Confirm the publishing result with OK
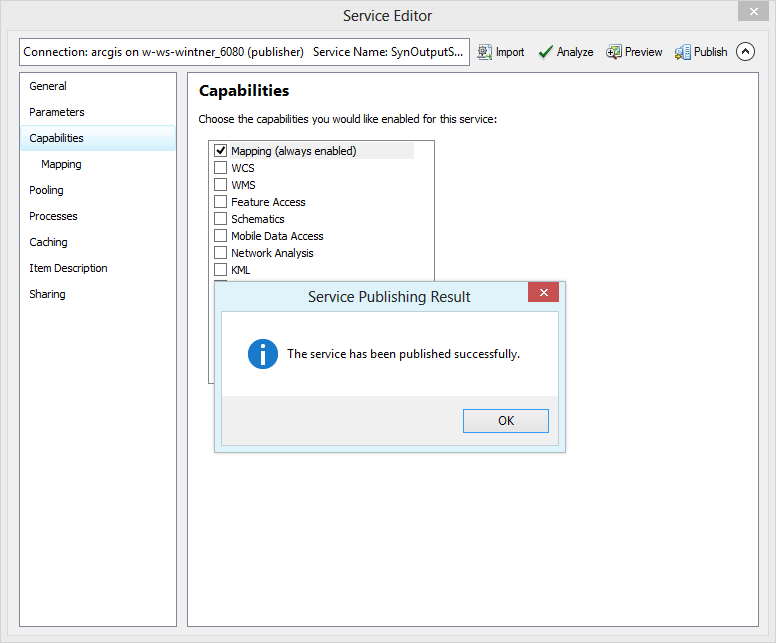The width and height of the screenshot is (776, 643). (506, 421)
